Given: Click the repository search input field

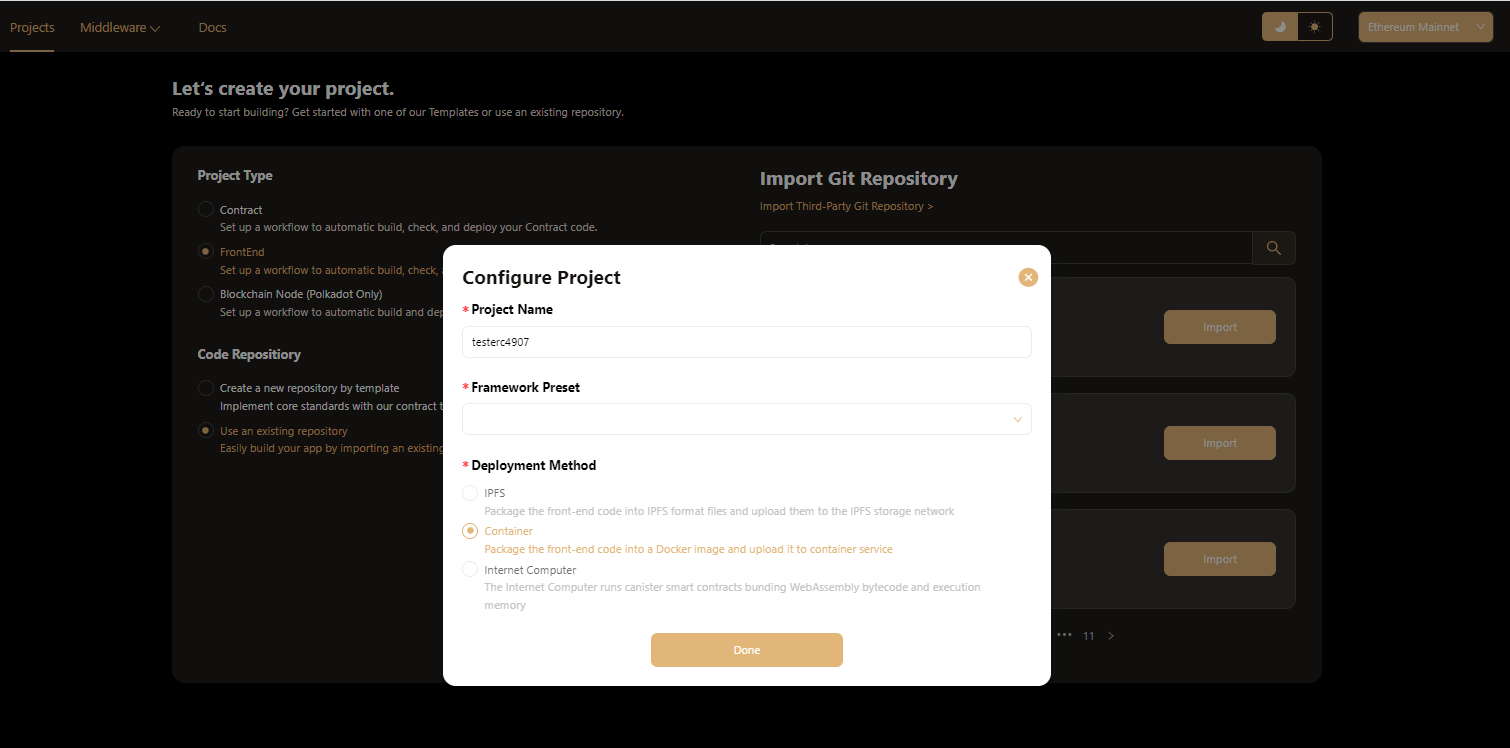Looking at the screenshot, I should [x=1006, y=248].
